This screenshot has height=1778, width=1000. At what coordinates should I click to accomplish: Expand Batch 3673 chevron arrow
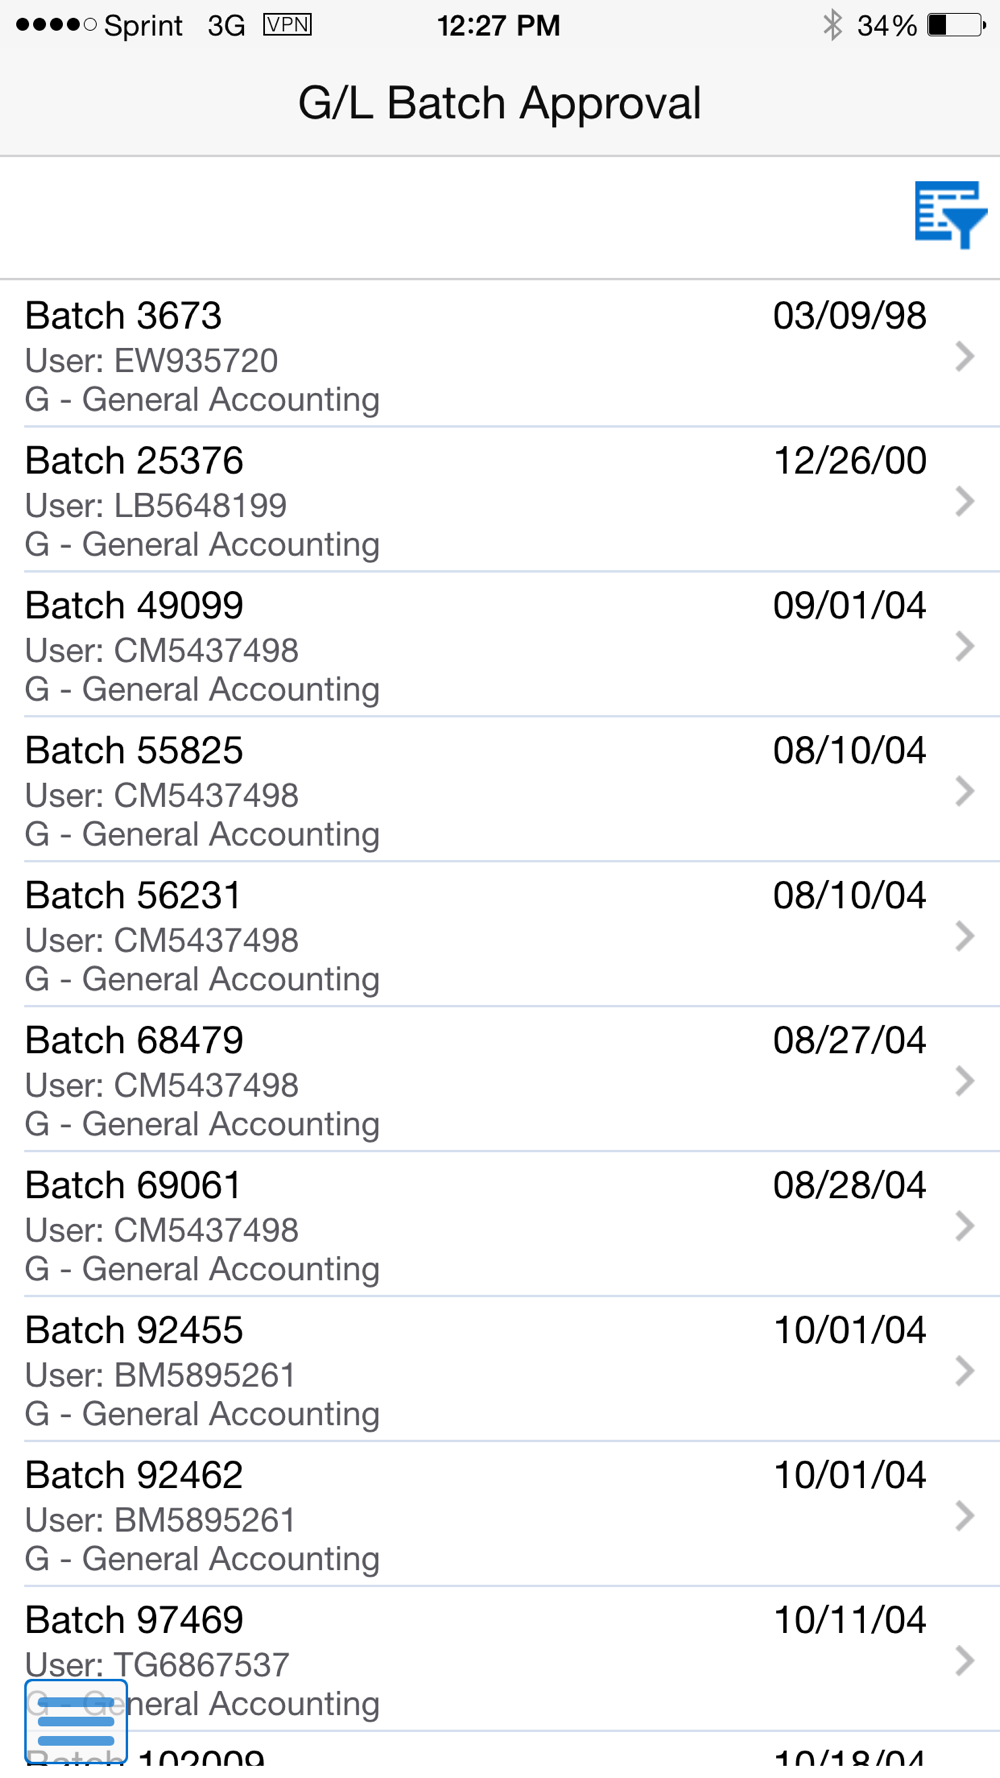(x=964, y=356)
